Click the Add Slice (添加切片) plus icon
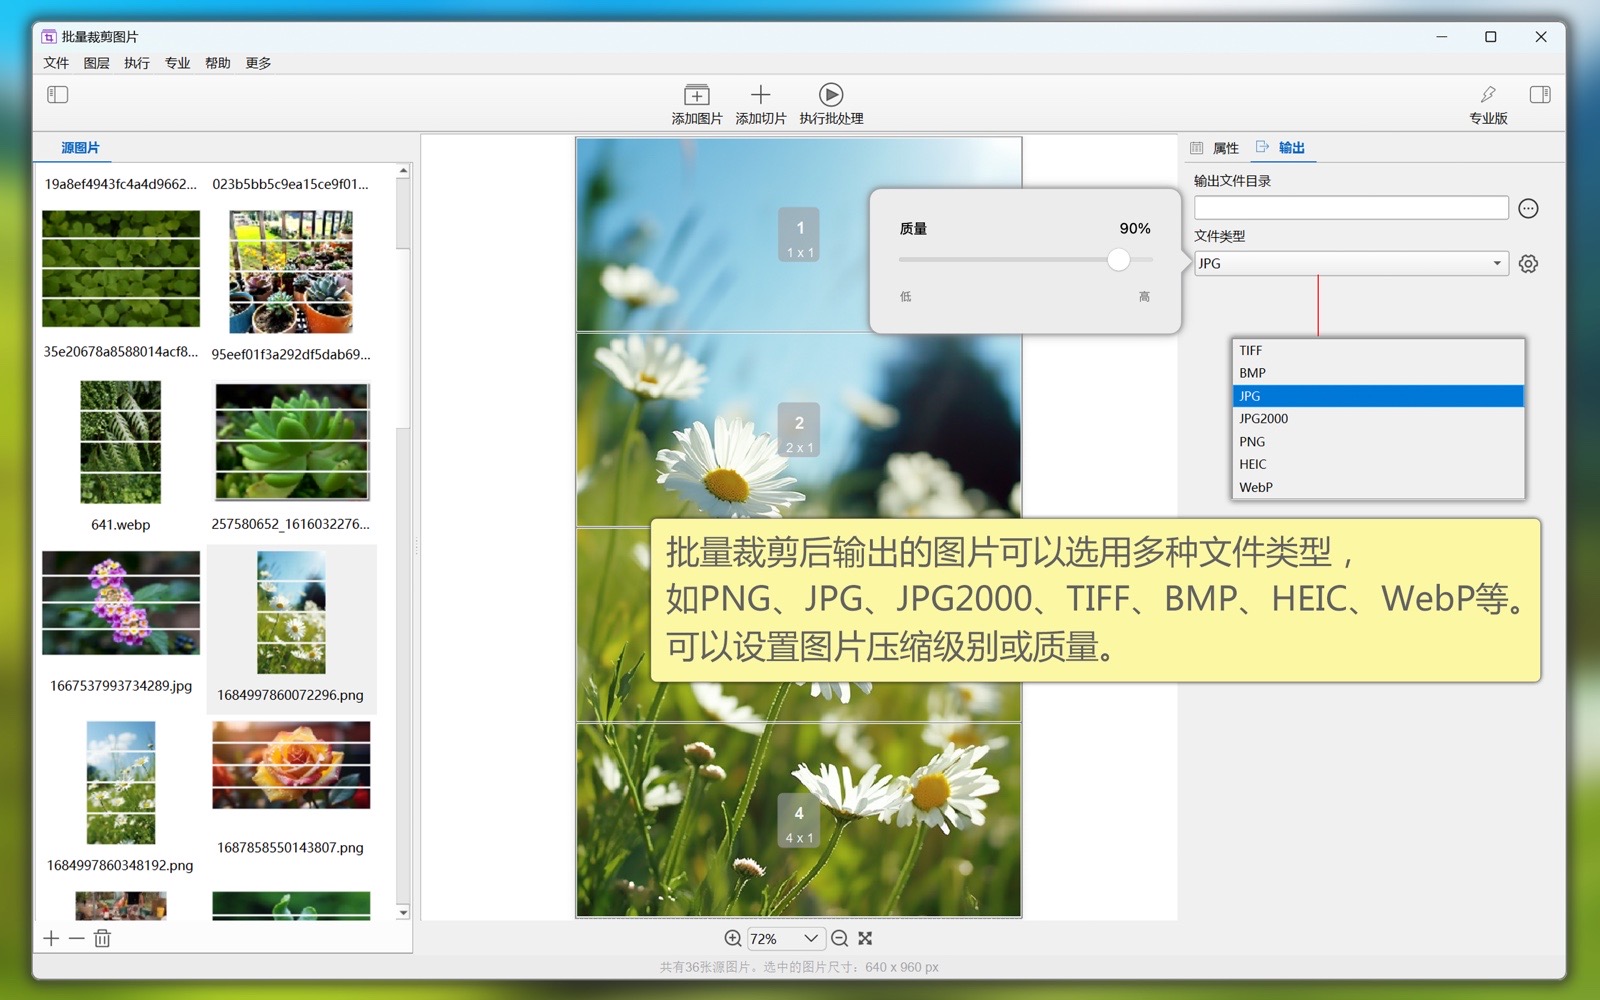The height and width of the screenshot is (1000, 1600). point(760,95)
